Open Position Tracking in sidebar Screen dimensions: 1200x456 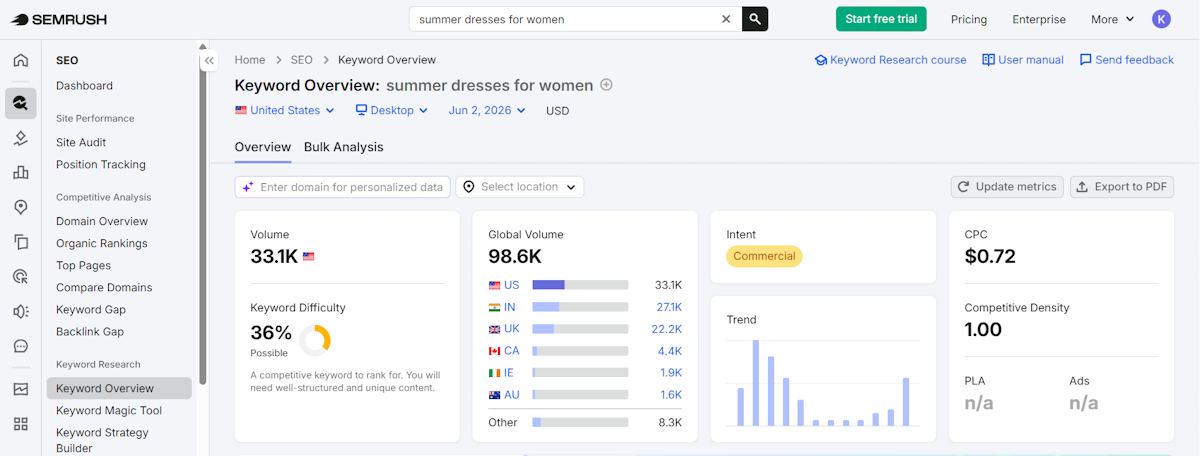coord(101,165)
